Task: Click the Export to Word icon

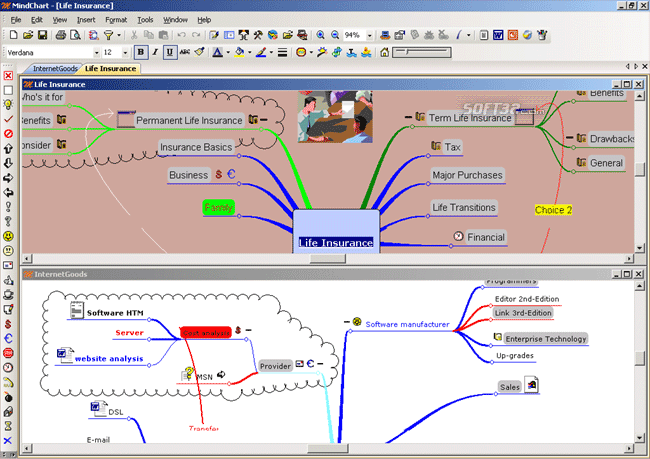Action: (x=498, y=35)
